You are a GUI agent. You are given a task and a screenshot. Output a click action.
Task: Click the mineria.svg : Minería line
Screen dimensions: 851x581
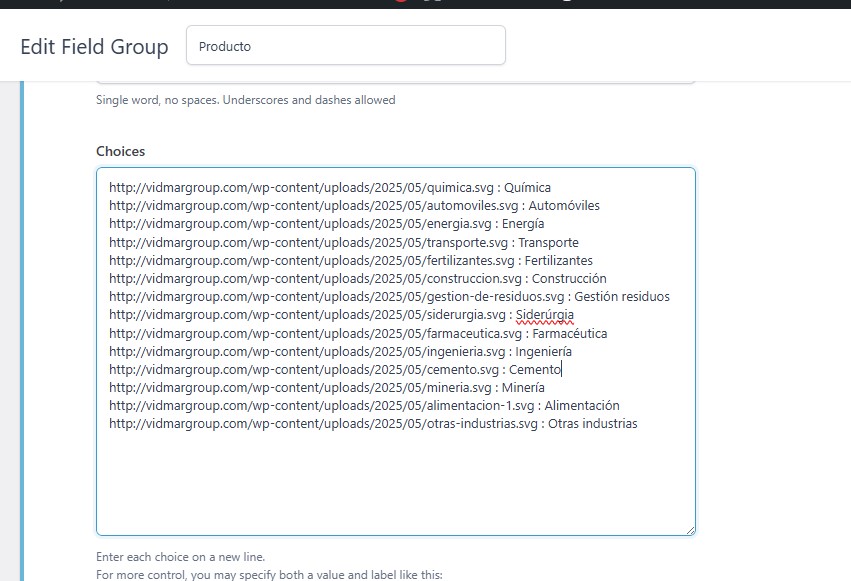click(x=327, y=387)
